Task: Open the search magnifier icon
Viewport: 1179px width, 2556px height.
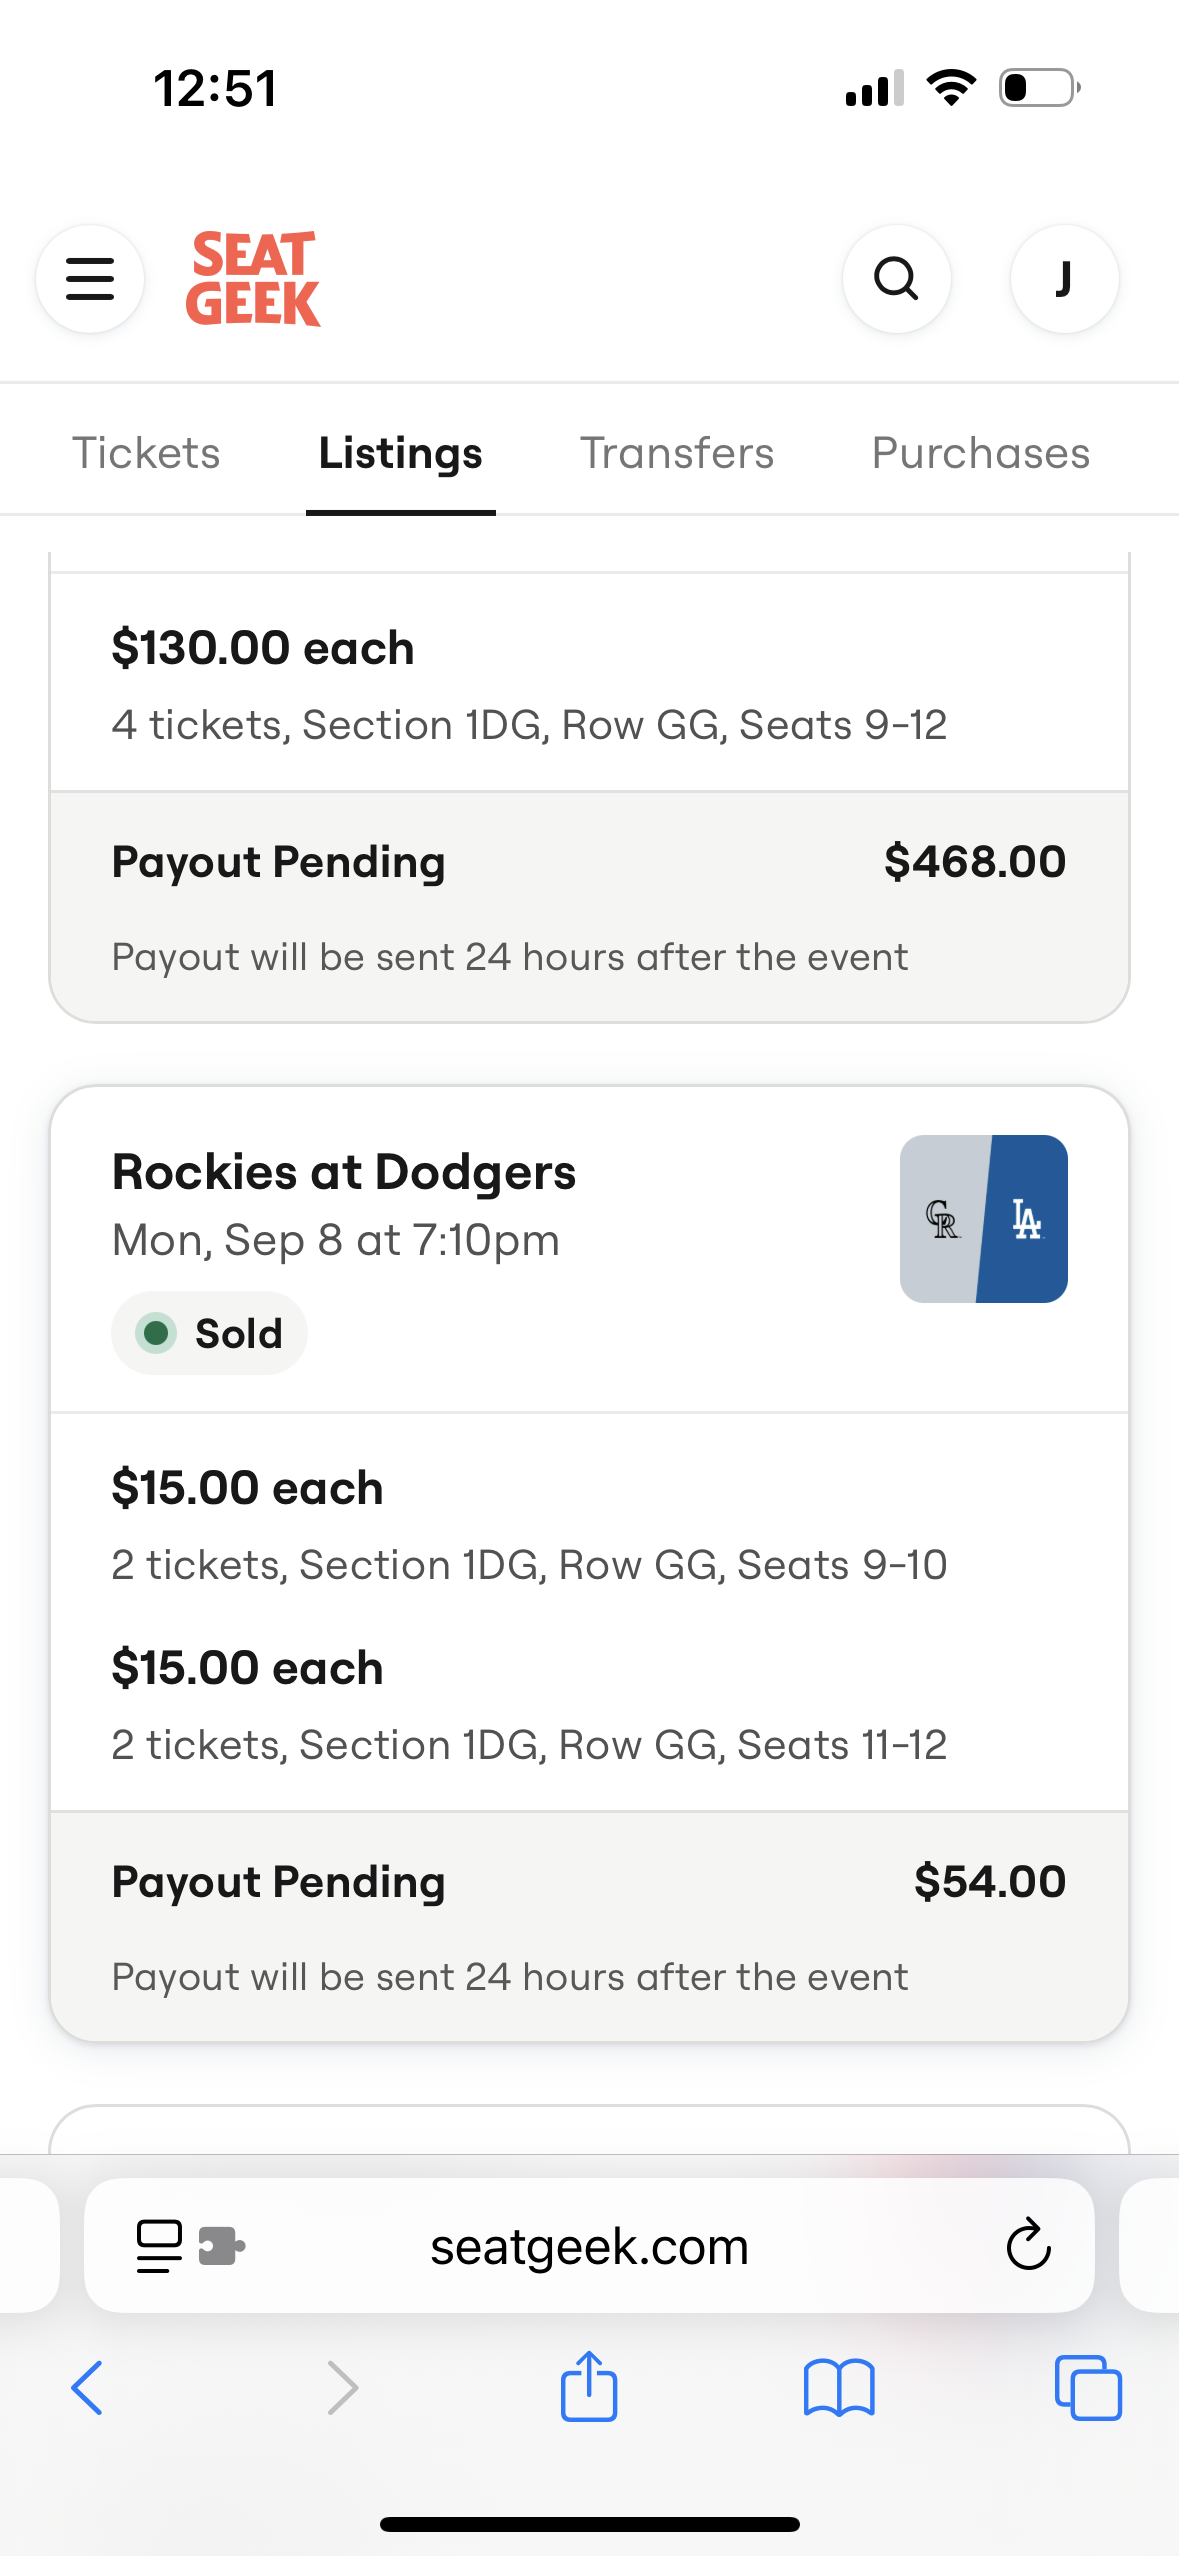Action: tap(896, 279)
